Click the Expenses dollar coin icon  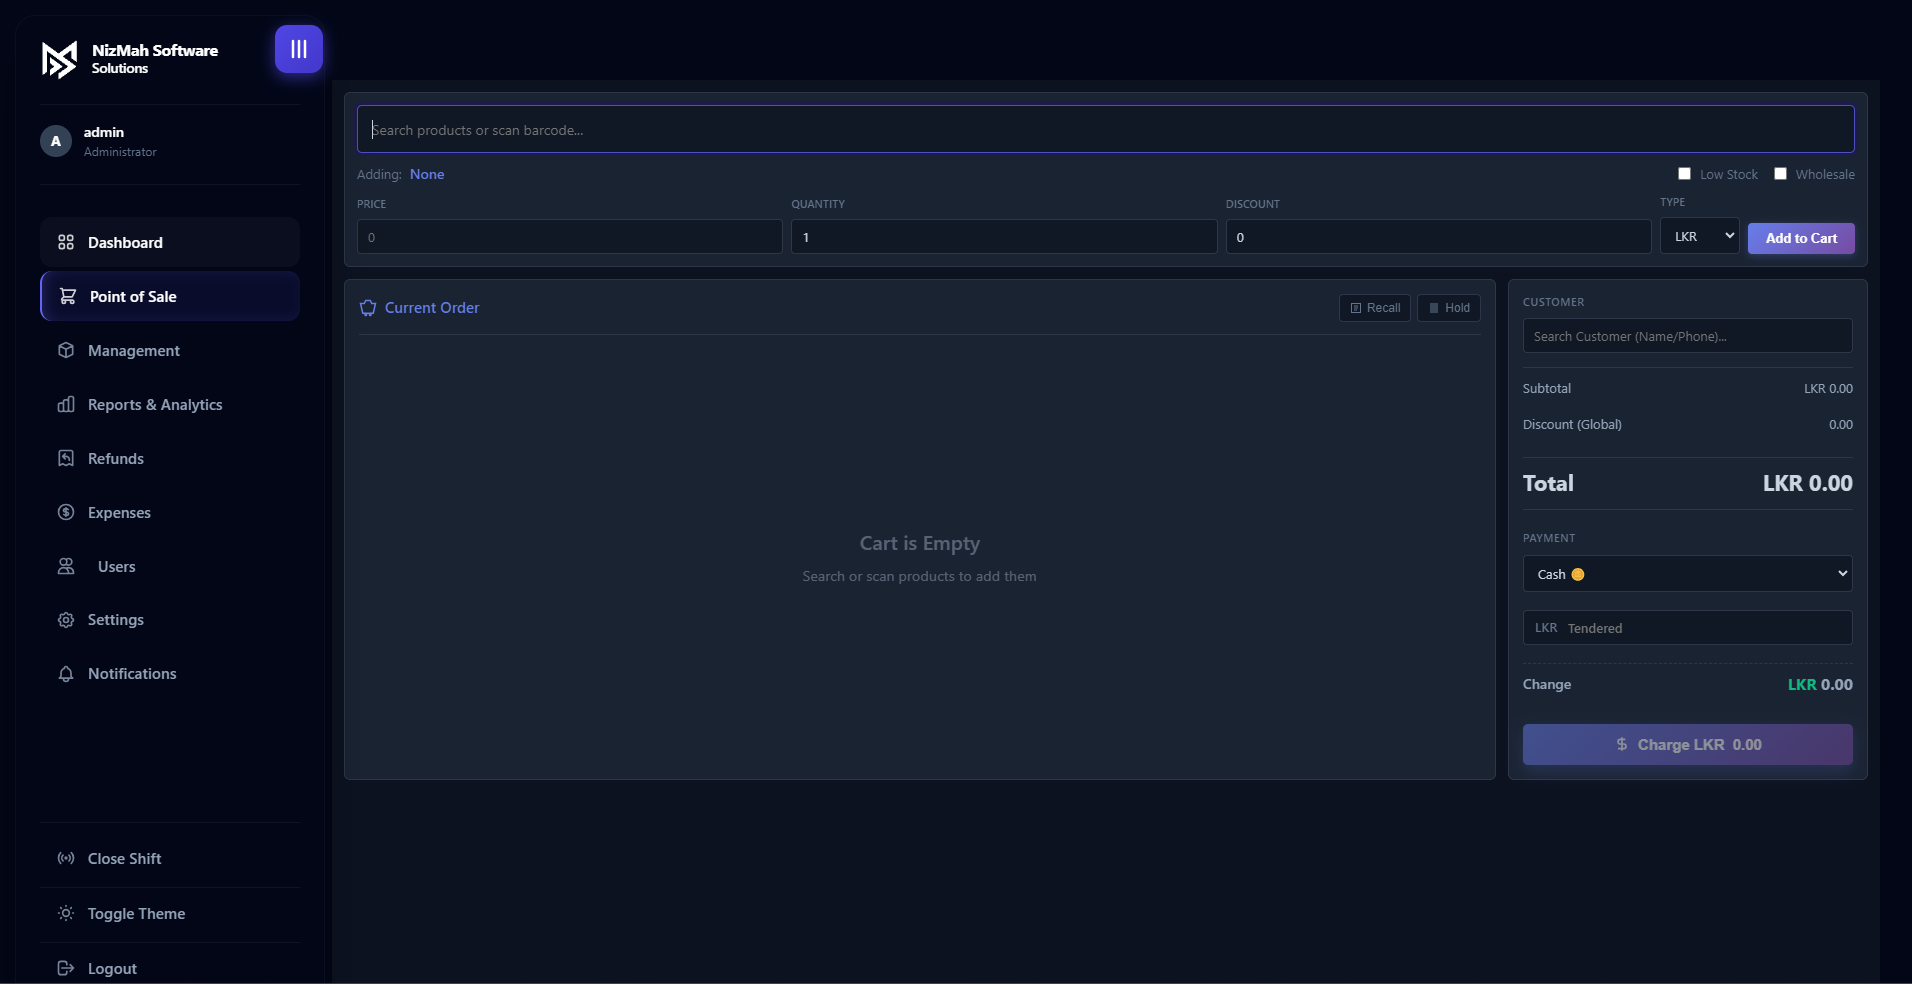coord(66,512)
